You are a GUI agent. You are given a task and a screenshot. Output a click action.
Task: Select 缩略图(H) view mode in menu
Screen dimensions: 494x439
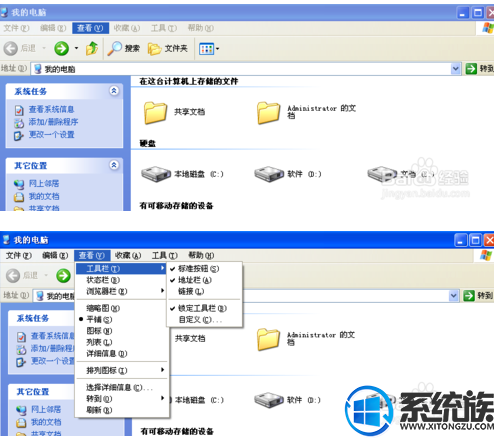click(121, 308)
